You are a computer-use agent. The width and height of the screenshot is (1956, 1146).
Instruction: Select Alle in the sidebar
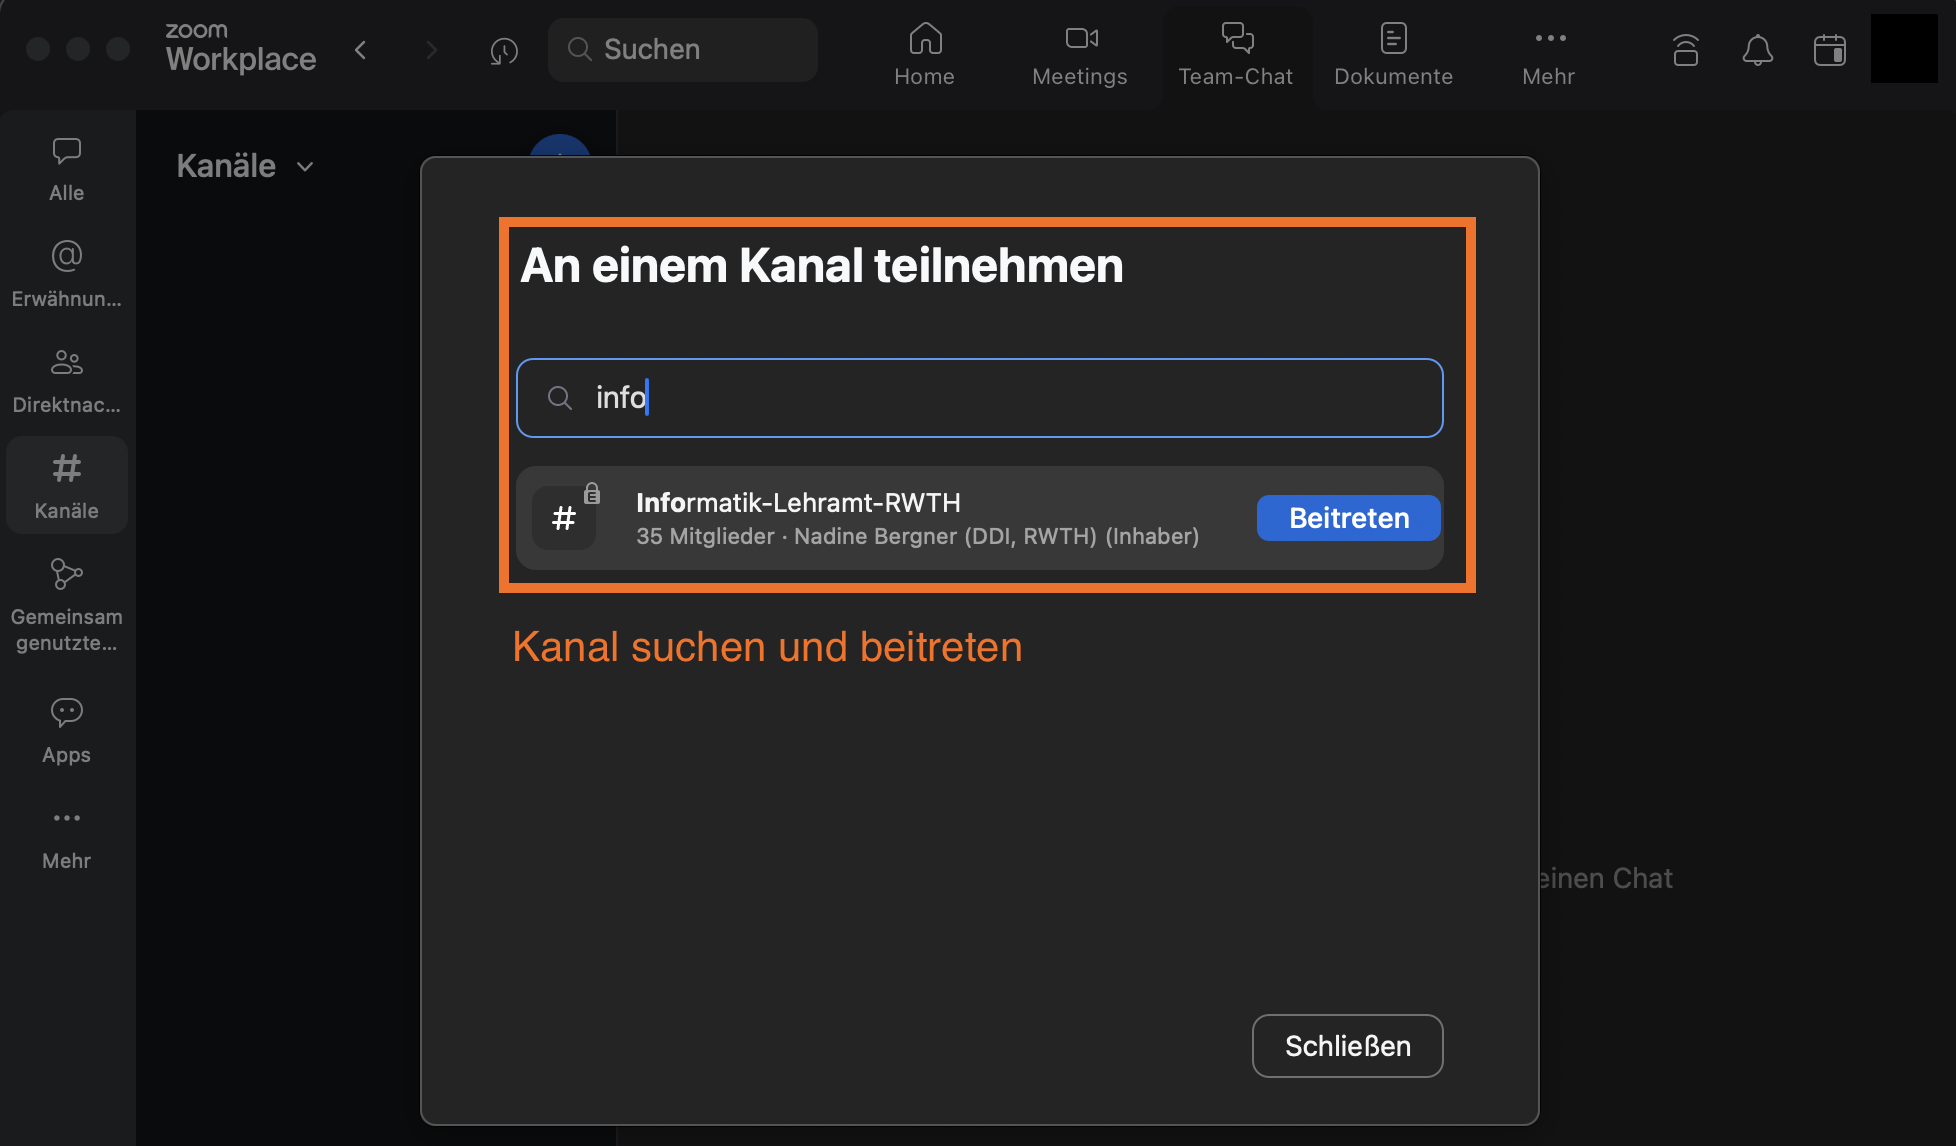[x=66, y=168]
